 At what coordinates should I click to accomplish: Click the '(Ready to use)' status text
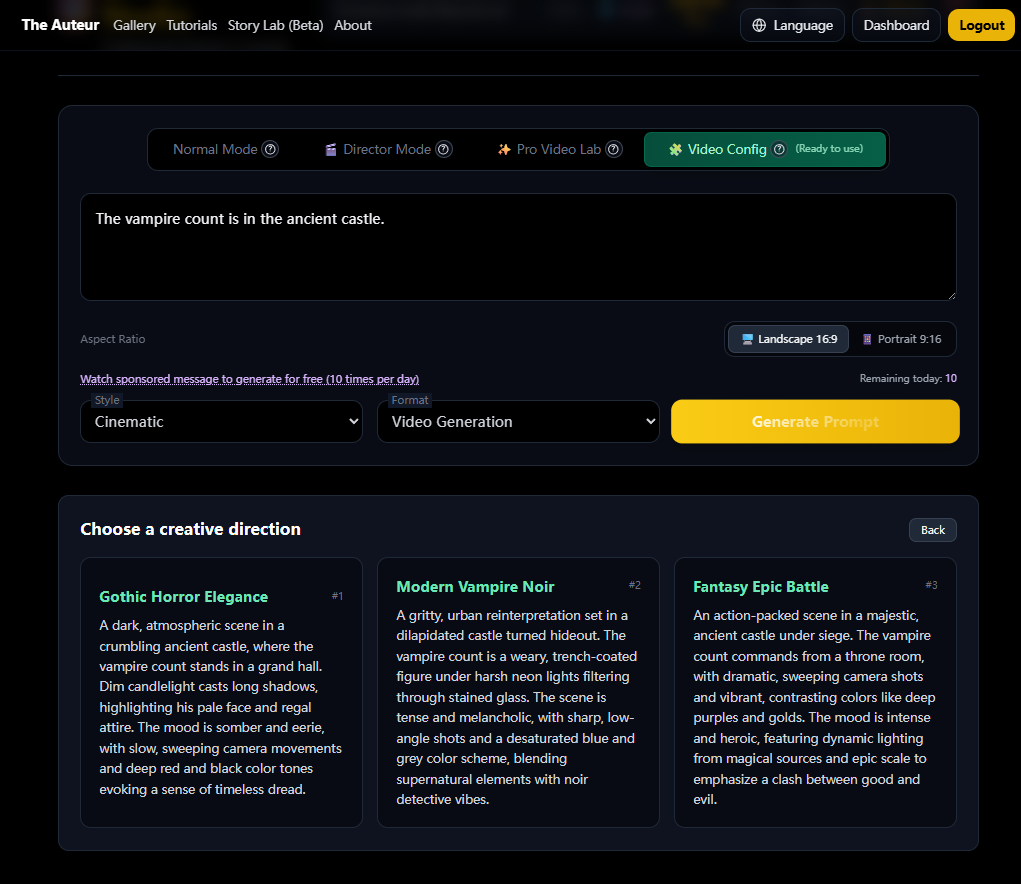[829, 148]
